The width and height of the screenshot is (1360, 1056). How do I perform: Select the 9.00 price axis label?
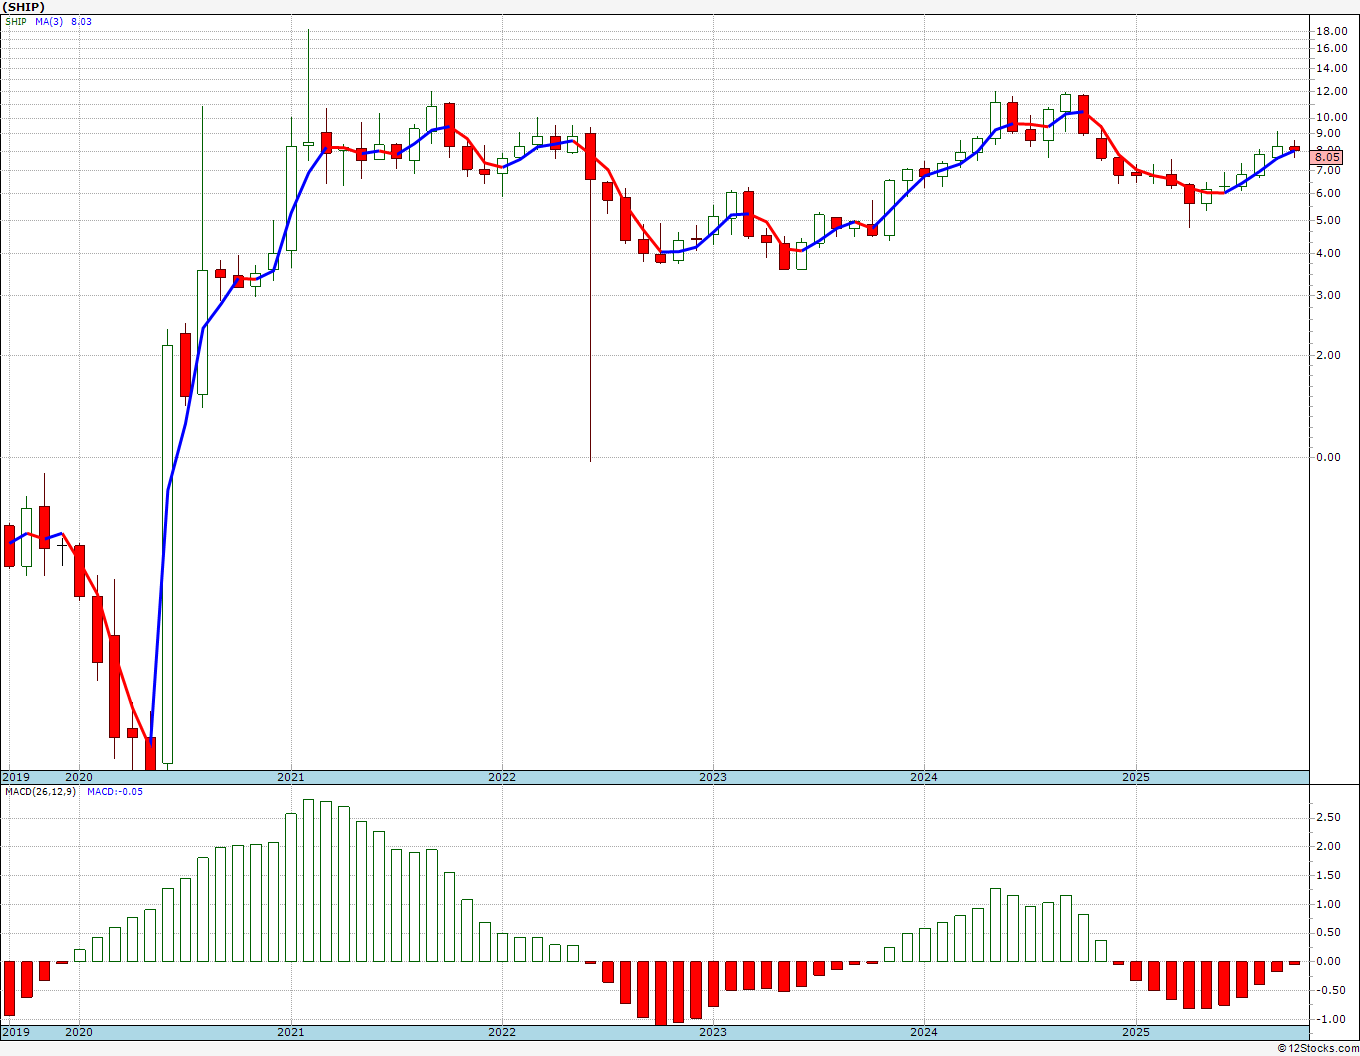click(1327, 132)
